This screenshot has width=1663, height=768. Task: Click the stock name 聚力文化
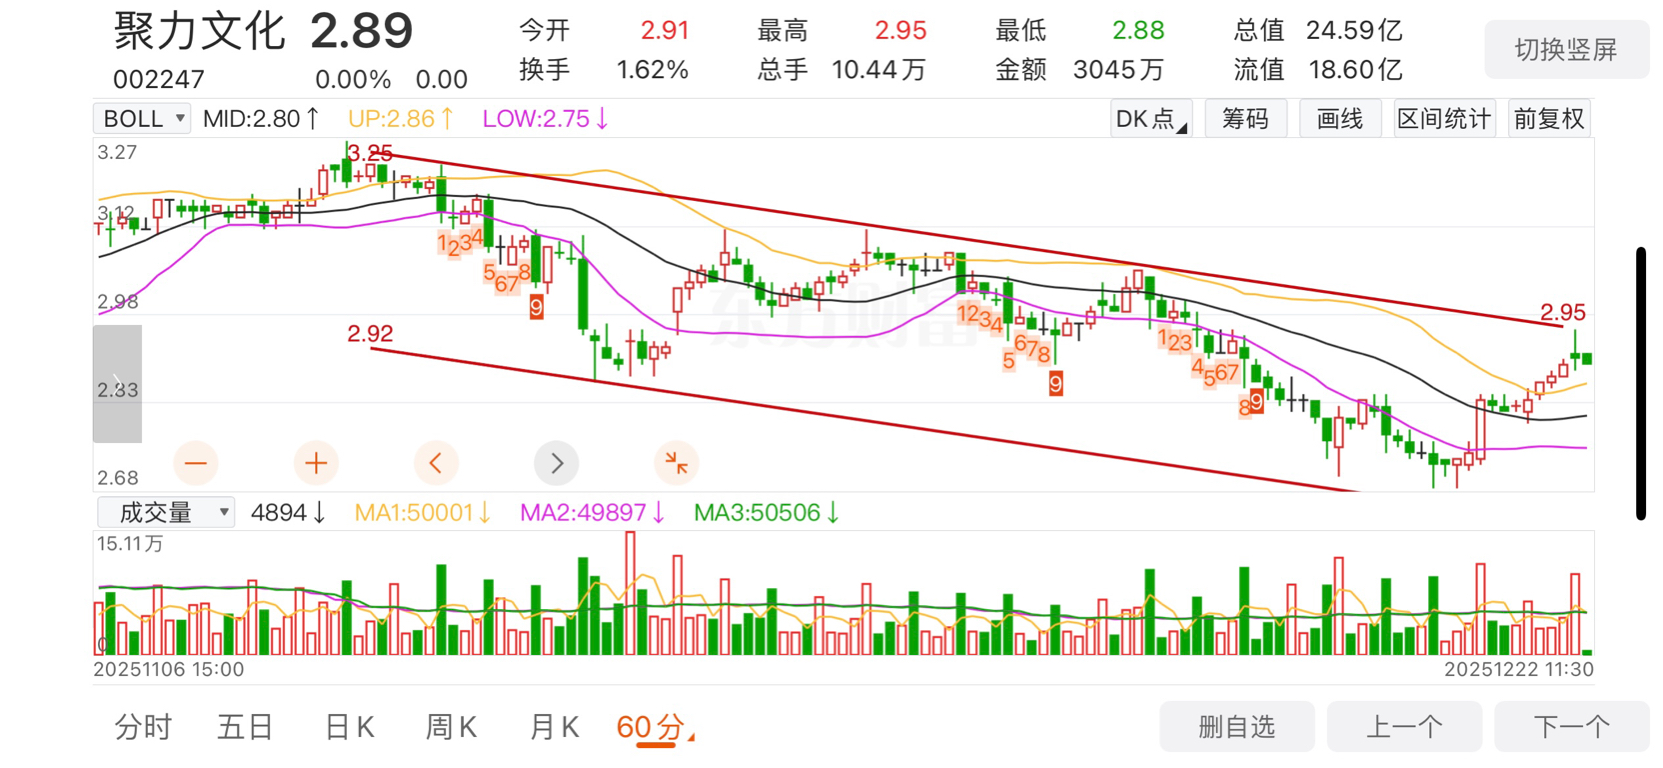[x=199, y=32]
